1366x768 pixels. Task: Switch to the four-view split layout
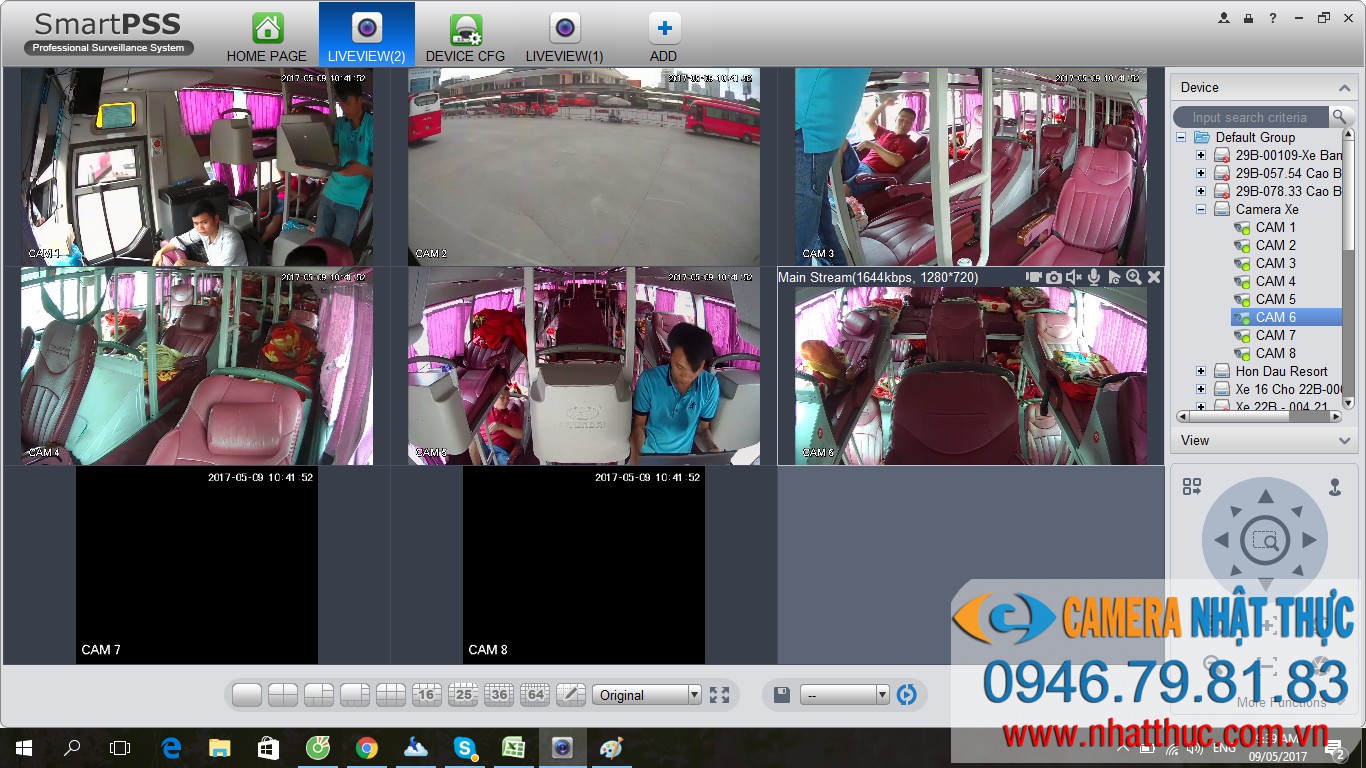coord(283,694)
